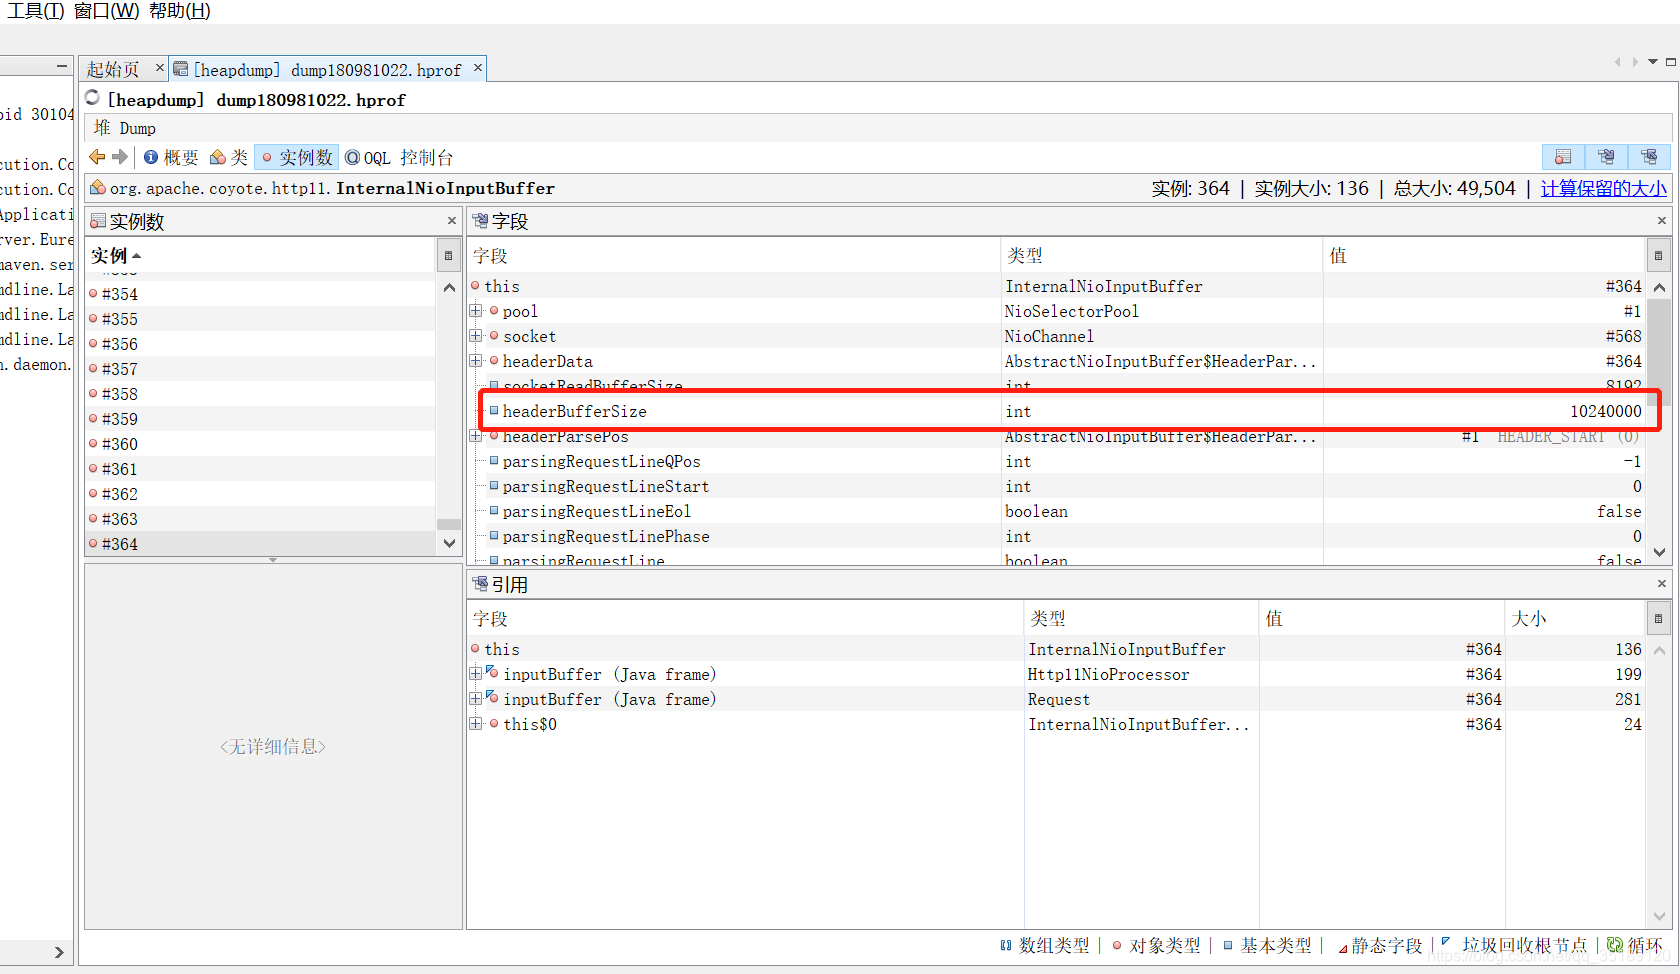The image size is (1680, 974).
Task: Select the headerBufferSize field row
Action: [1056, 411]
